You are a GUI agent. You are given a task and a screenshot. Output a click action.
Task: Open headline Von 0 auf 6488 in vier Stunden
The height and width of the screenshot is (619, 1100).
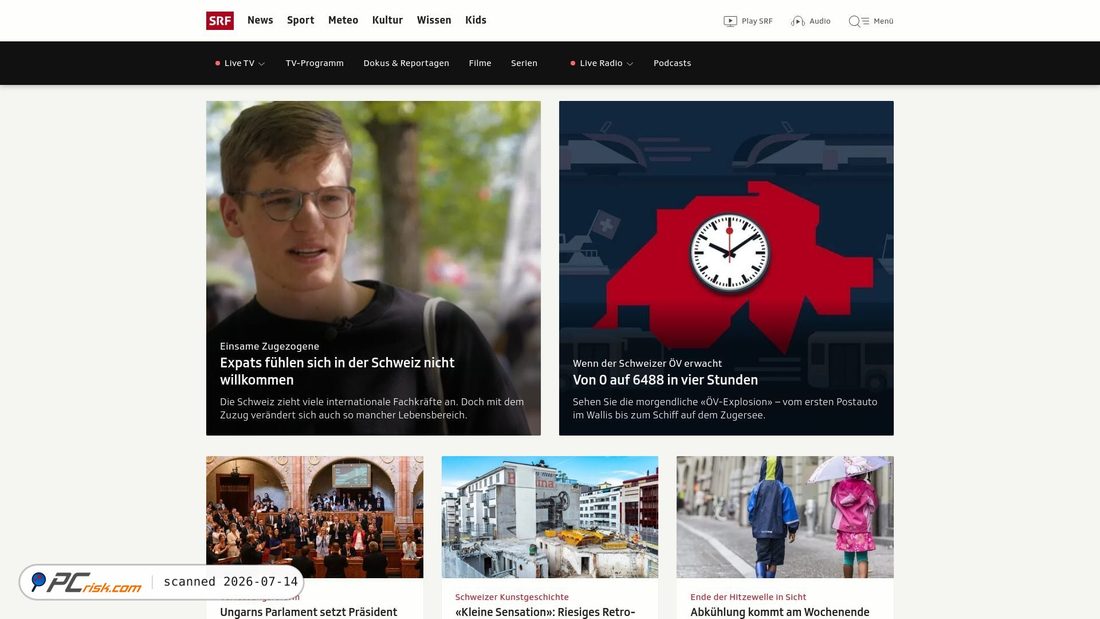[665, 380]
